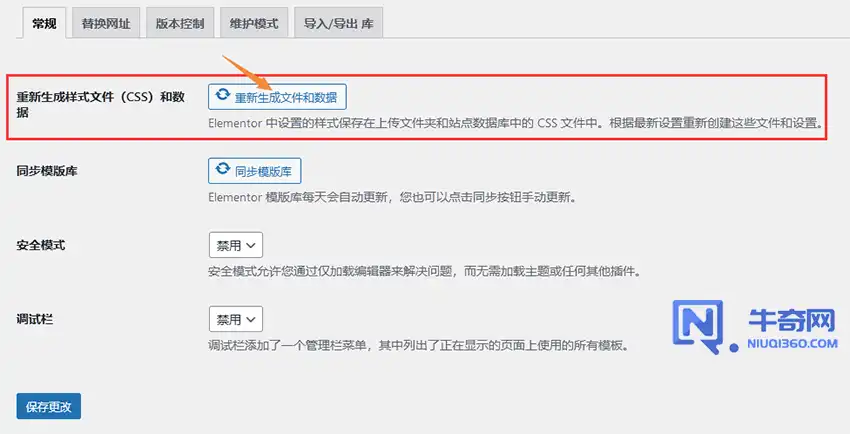
Task: Click the 重新生成样式文件（CSS）和数据 label
Action: (101, 105)
